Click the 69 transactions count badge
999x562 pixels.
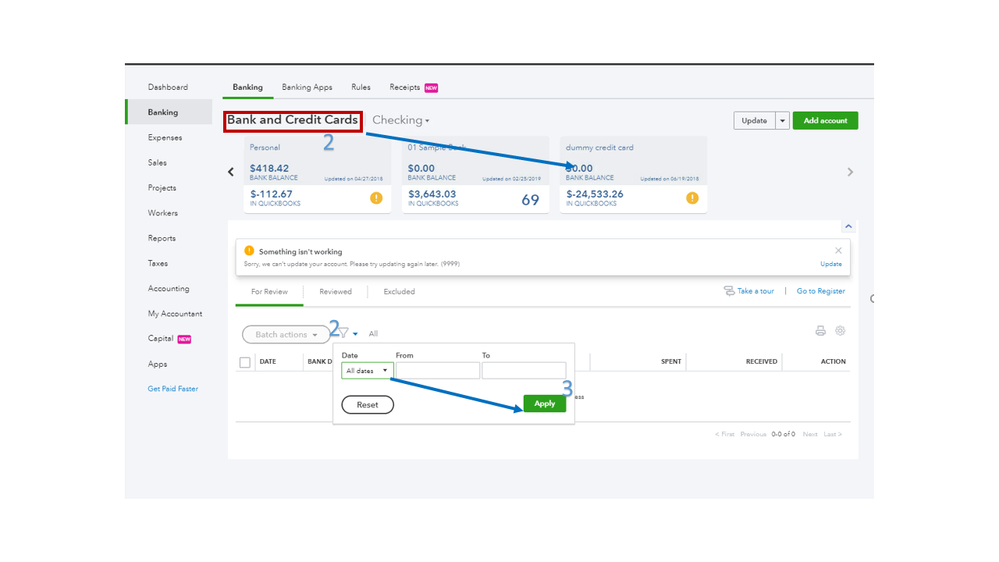(x=530, y=200)
